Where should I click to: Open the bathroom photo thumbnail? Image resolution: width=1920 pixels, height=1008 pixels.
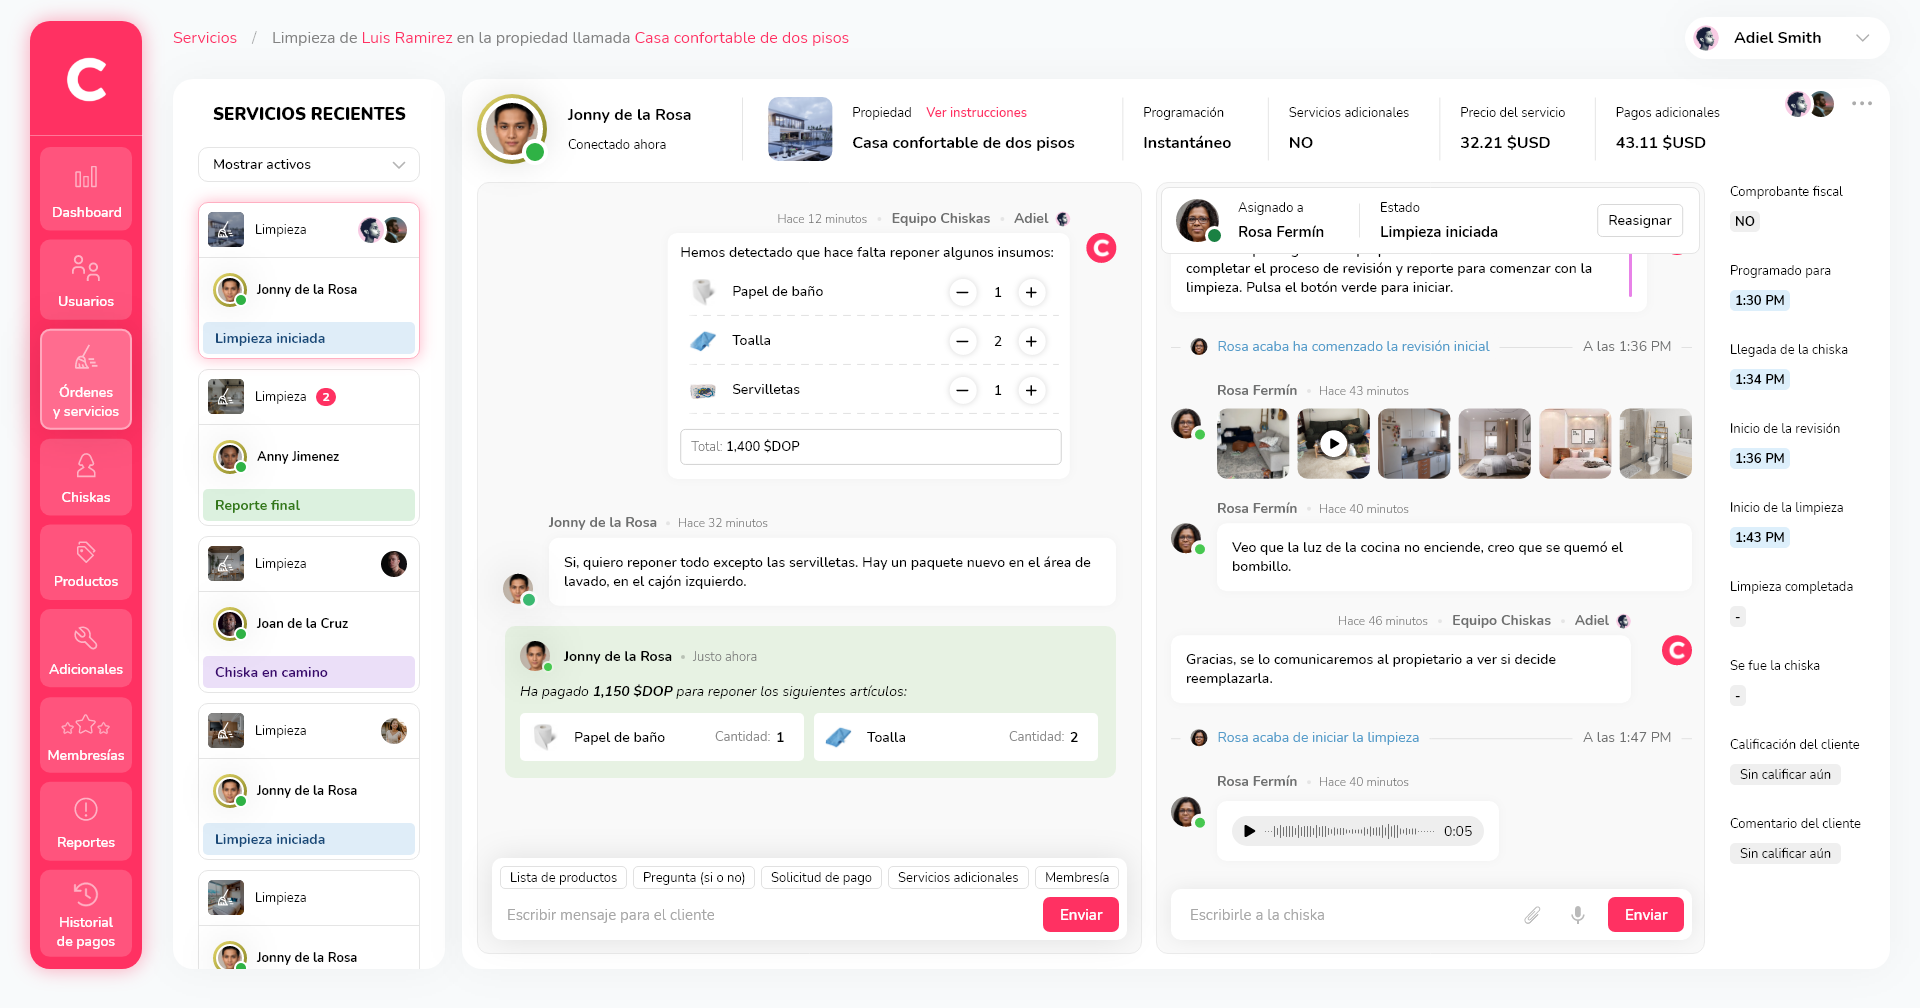(x=1655, y=443)
